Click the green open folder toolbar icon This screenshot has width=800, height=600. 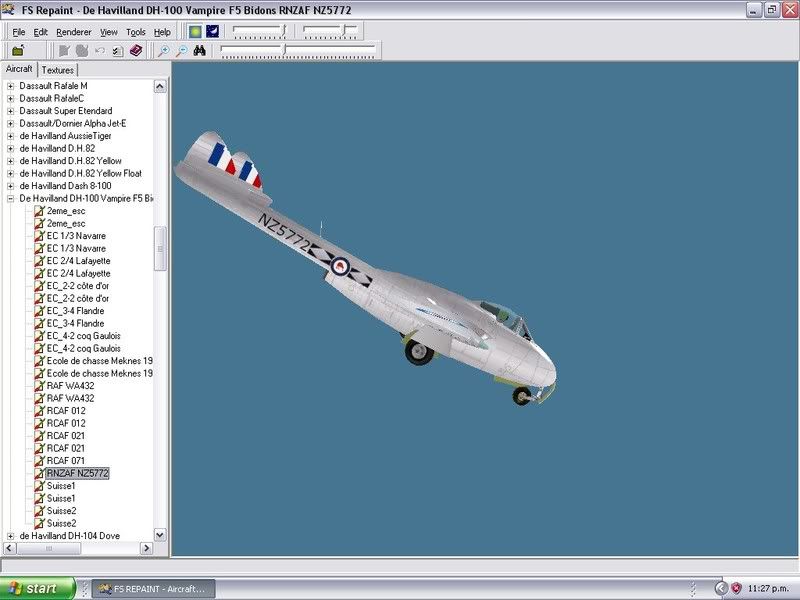click(x=18, y=50)
